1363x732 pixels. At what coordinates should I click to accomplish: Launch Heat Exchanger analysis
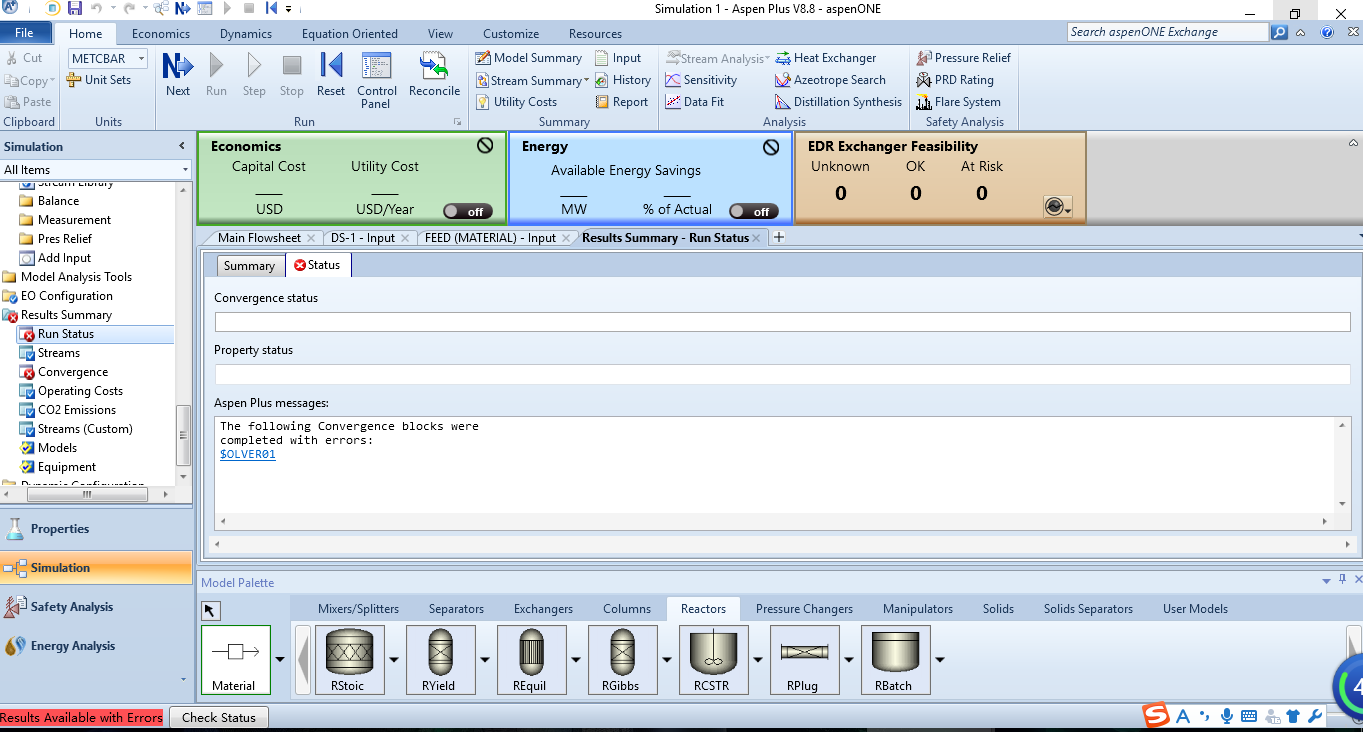pos(826,58)
